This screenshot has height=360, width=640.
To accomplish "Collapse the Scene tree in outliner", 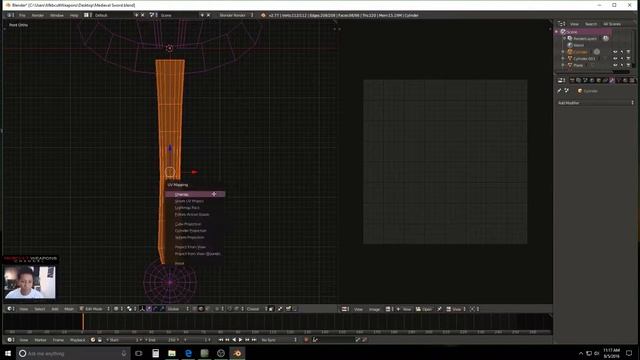I will coord(557,31).
